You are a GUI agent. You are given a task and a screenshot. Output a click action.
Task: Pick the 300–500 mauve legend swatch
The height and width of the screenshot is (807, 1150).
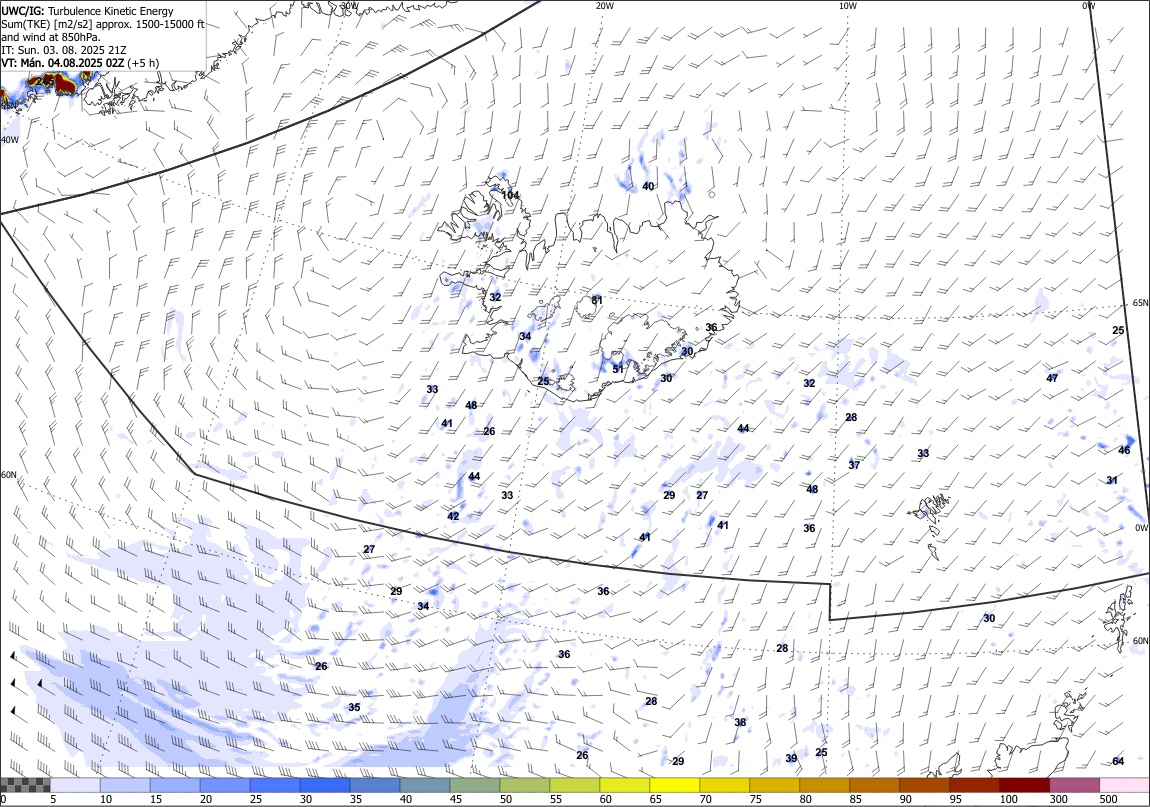click(1074, 785)
